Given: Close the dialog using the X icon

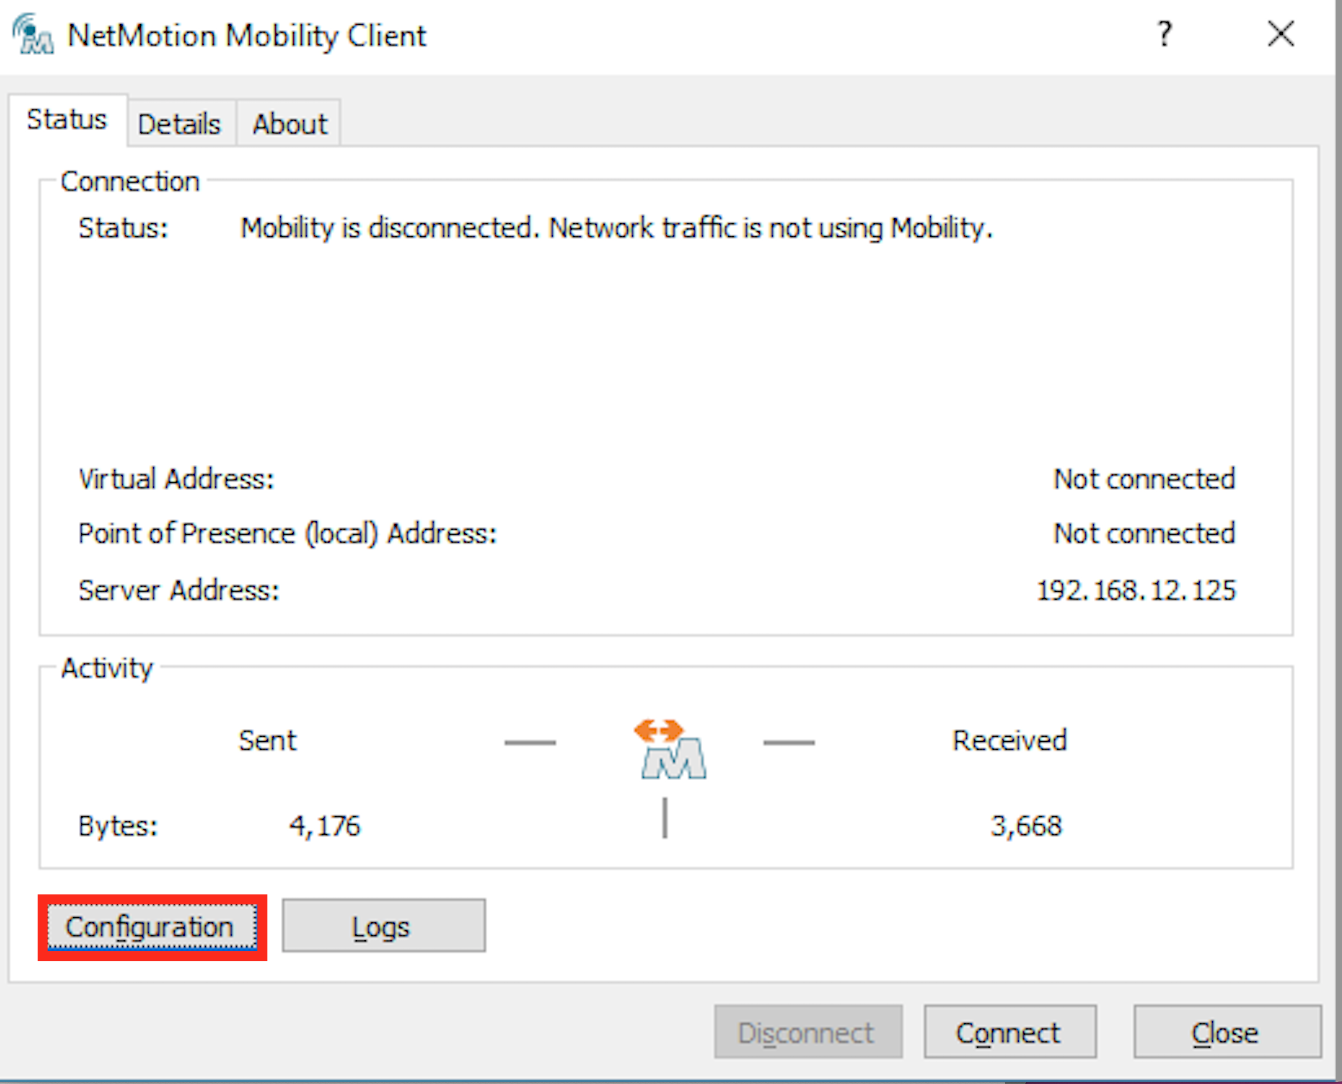Looking at the screenshot, I should pos(1280,35).
